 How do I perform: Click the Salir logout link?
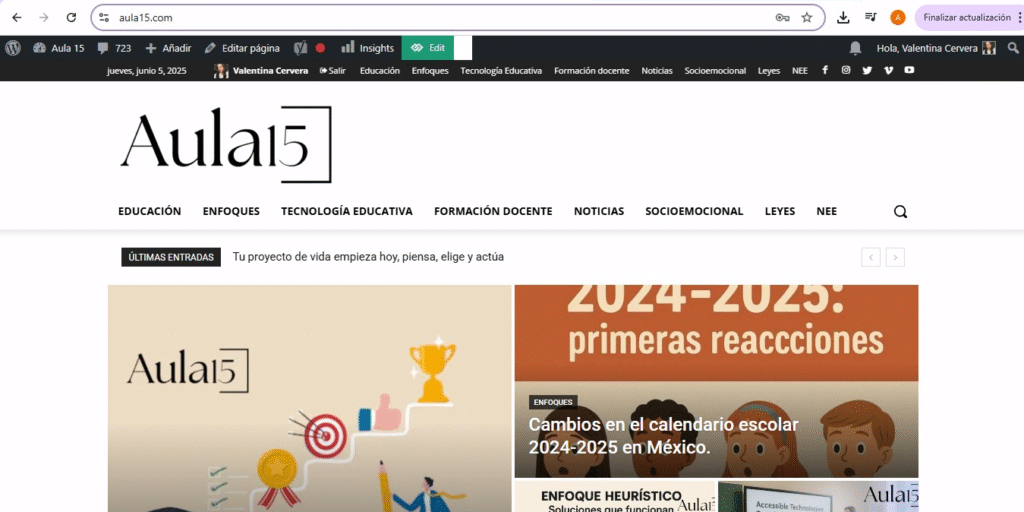click(332, 71)
